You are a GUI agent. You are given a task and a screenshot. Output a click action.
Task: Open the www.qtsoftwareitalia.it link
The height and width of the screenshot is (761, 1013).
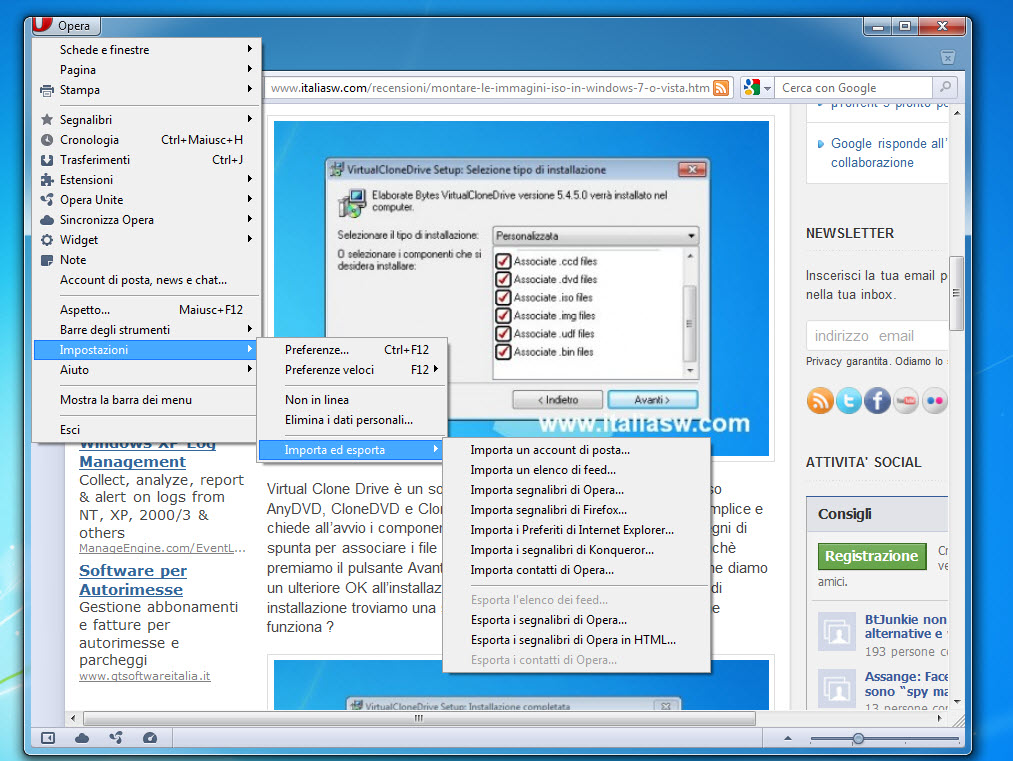point(145,676)
